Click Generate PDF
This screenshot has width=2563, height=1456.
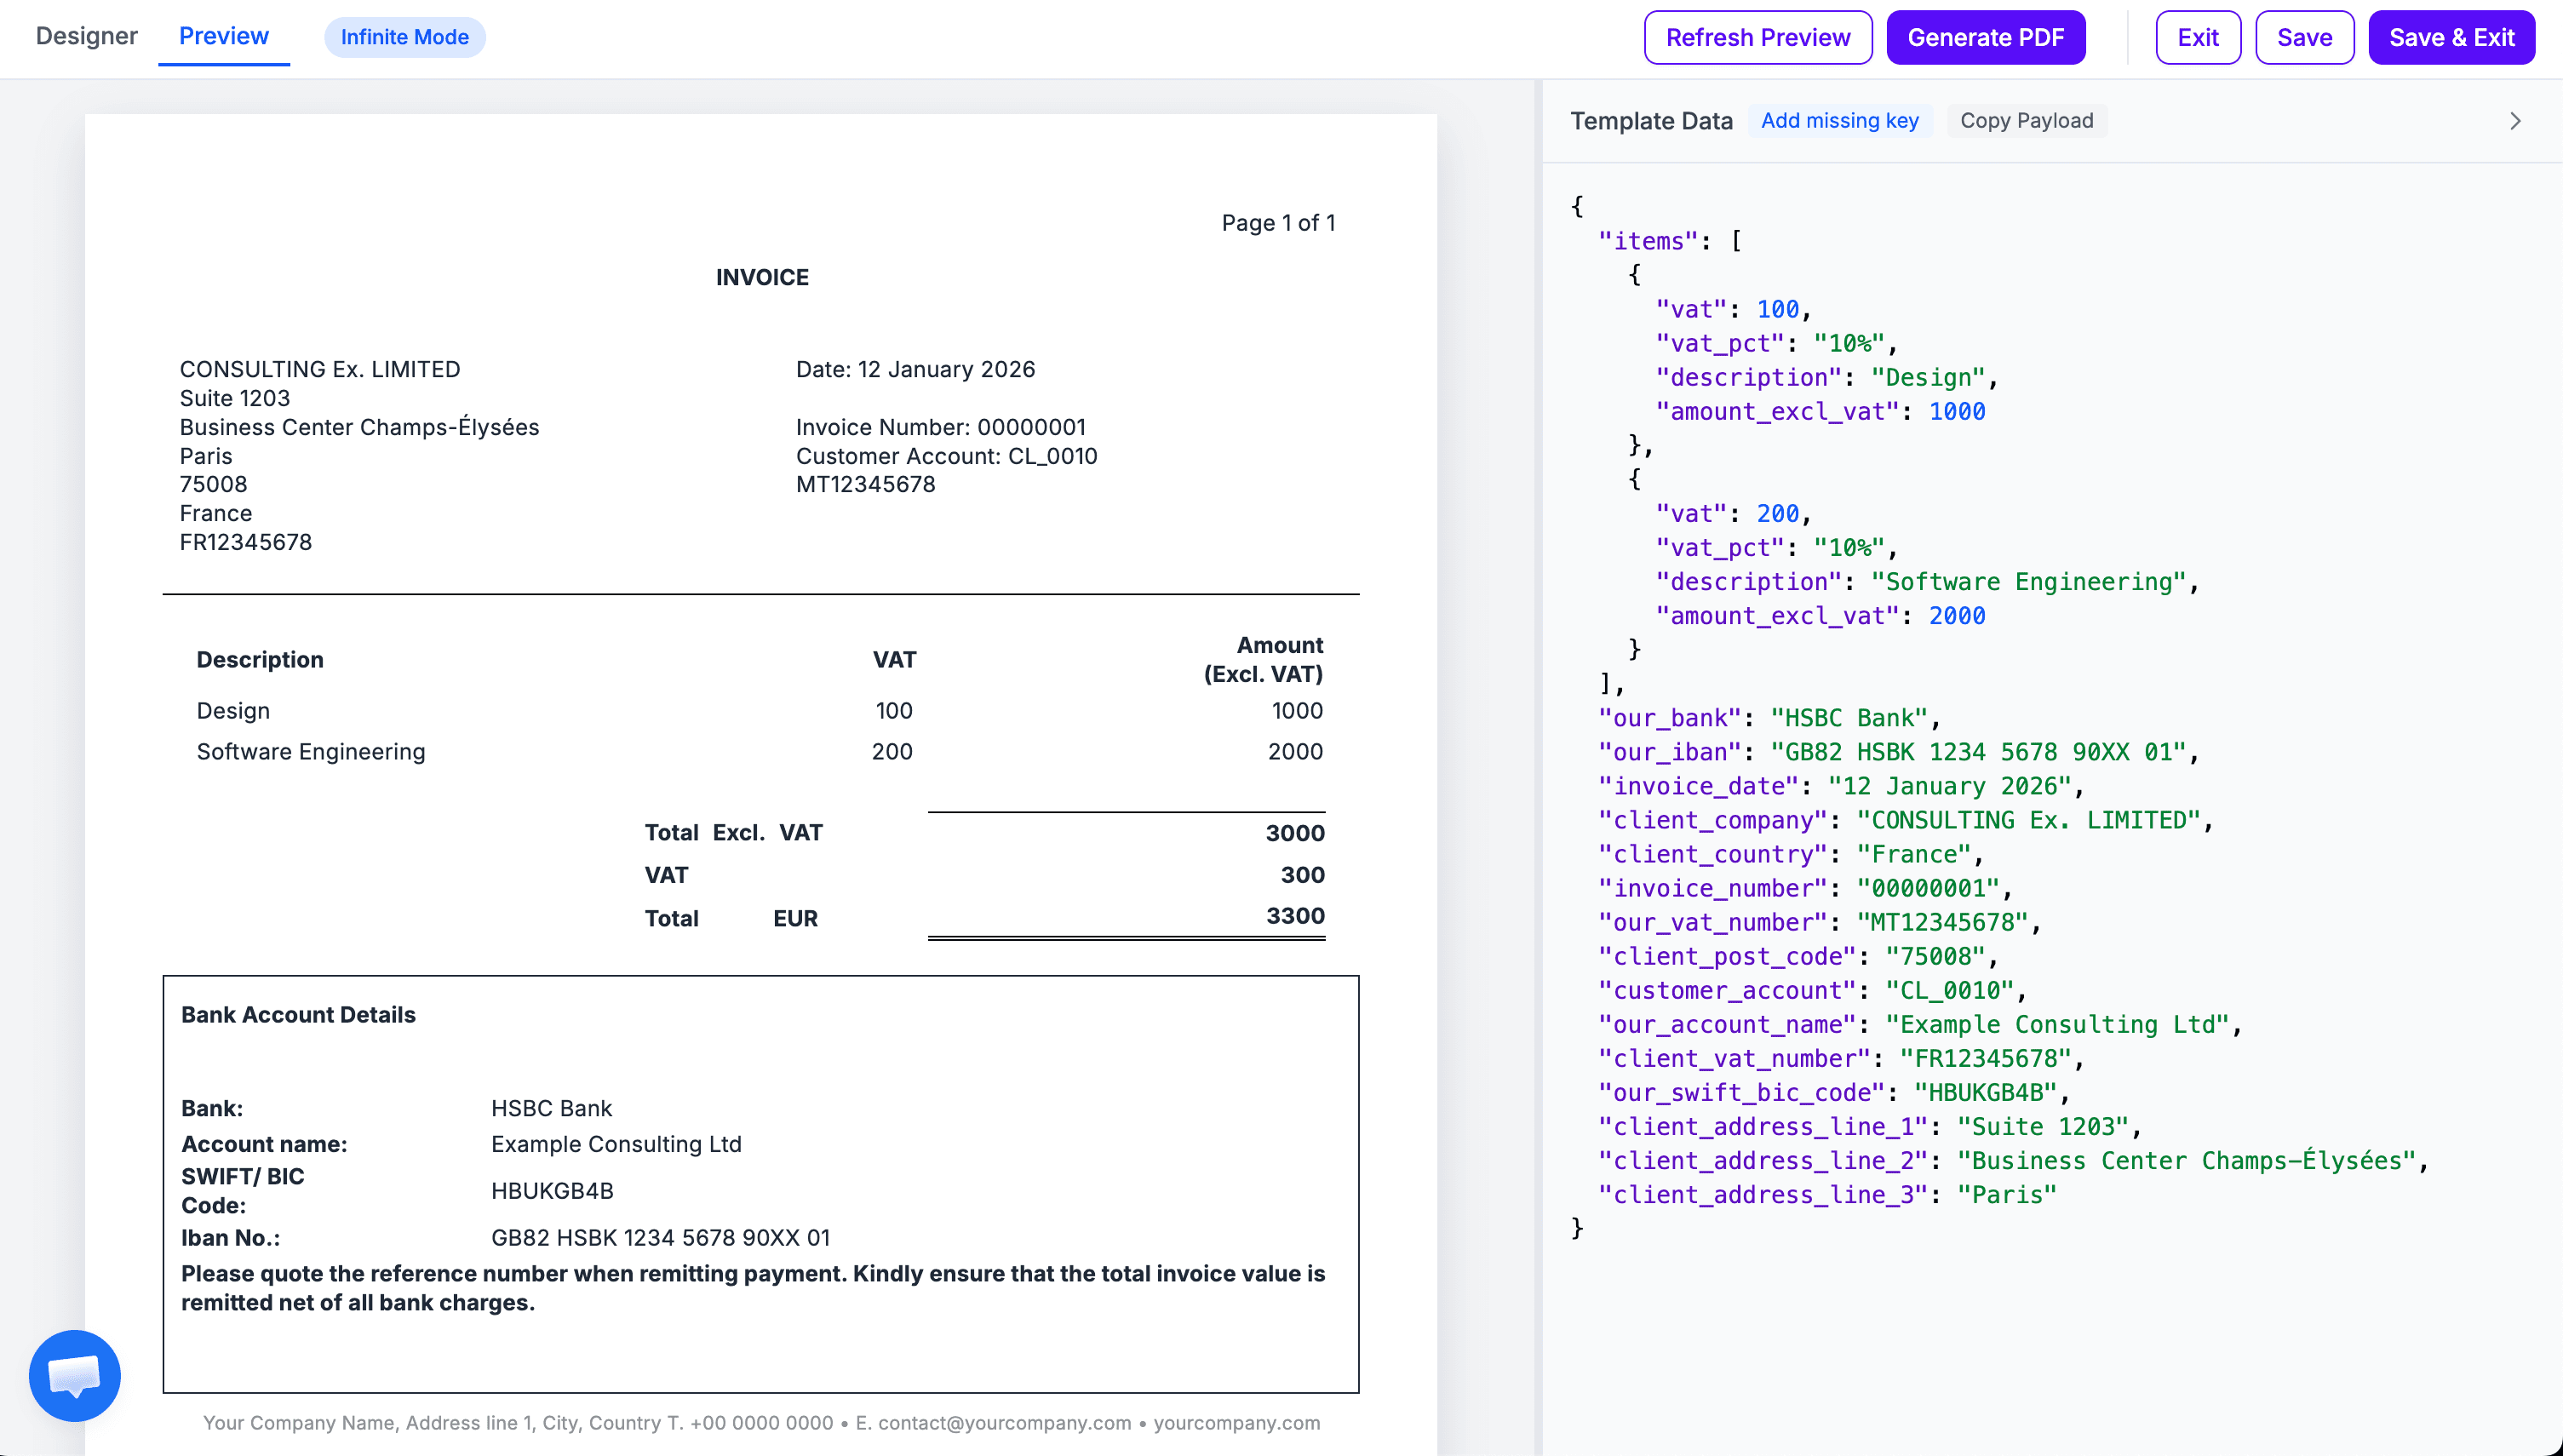pyautogui.click(x=1985, y=37)
